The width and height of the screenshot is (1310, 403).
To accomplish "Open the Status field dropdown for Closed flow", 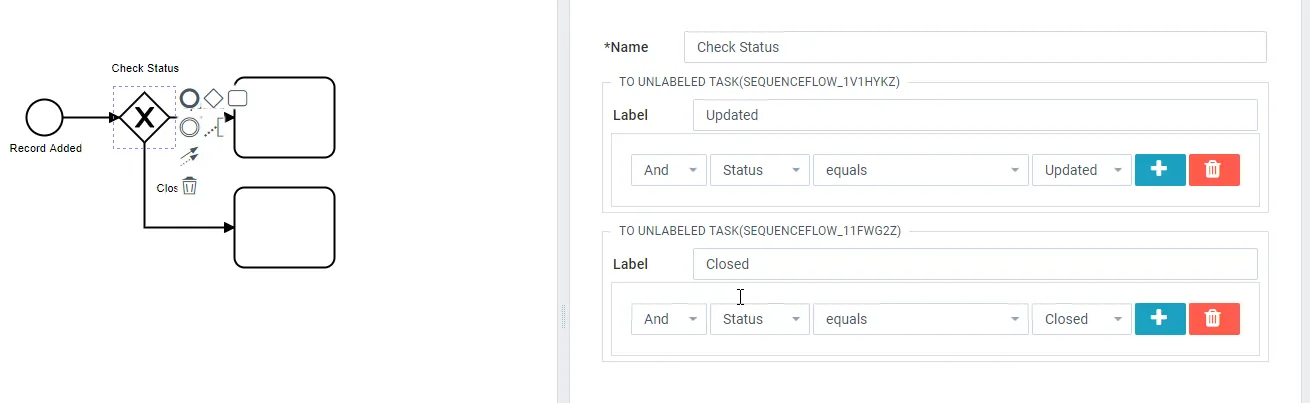I will [759, 319].
